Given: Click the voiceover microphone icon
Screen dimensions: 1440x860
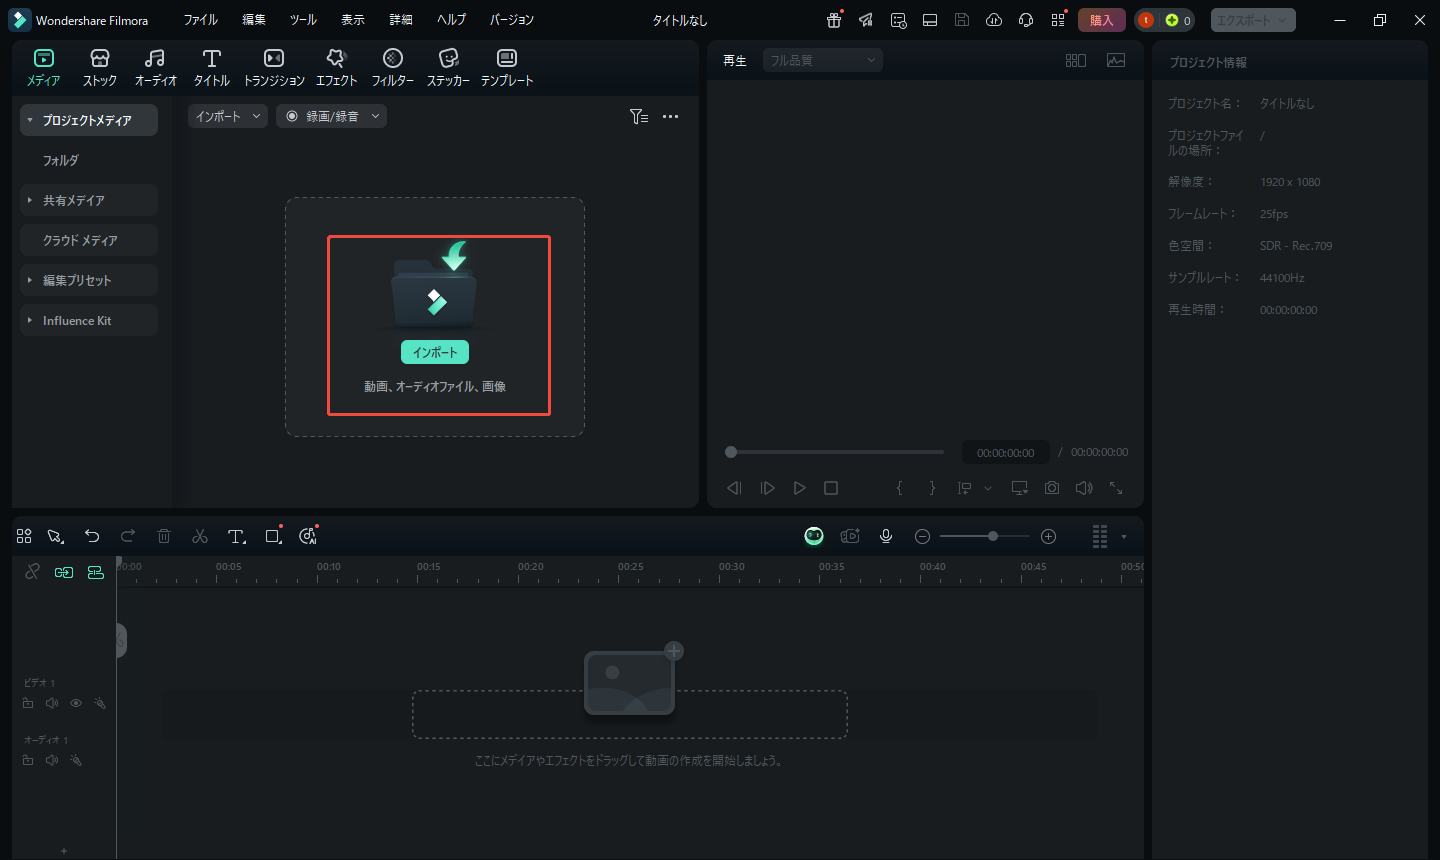Looking at the screenshot, I should (886, 537).
